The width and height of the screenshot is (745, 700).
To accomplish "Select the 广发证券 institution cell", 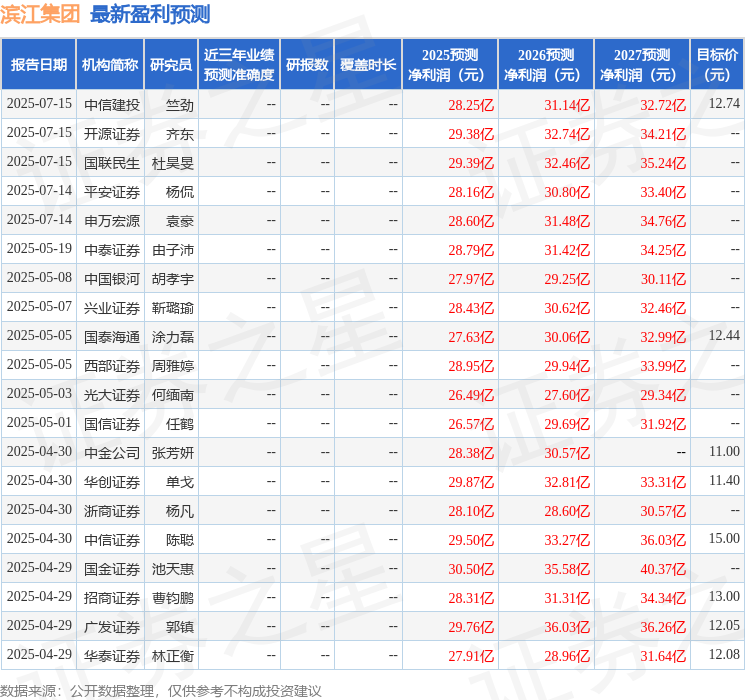I will 112,627.
